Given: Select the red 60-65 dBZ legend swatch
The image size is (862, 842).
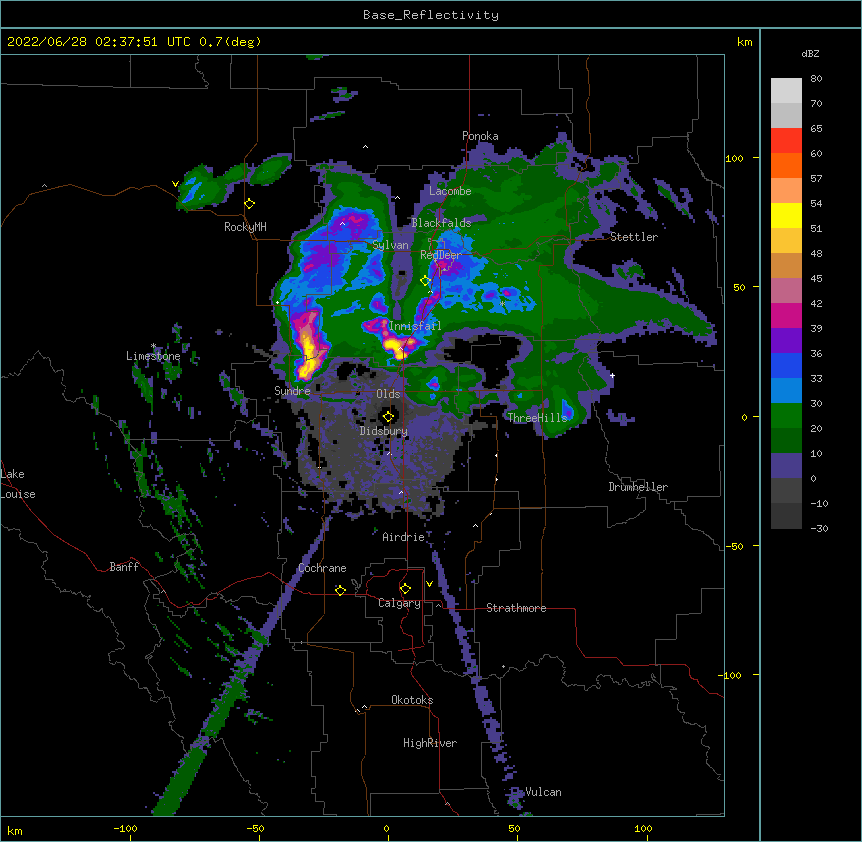Looking at the screenshot, I should (786, 141).
